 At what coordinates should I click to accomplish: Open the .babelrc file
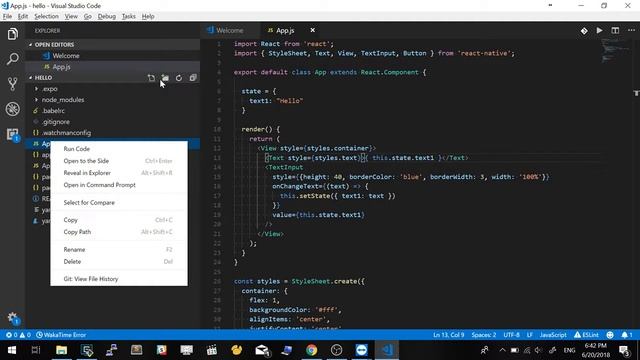113,111
